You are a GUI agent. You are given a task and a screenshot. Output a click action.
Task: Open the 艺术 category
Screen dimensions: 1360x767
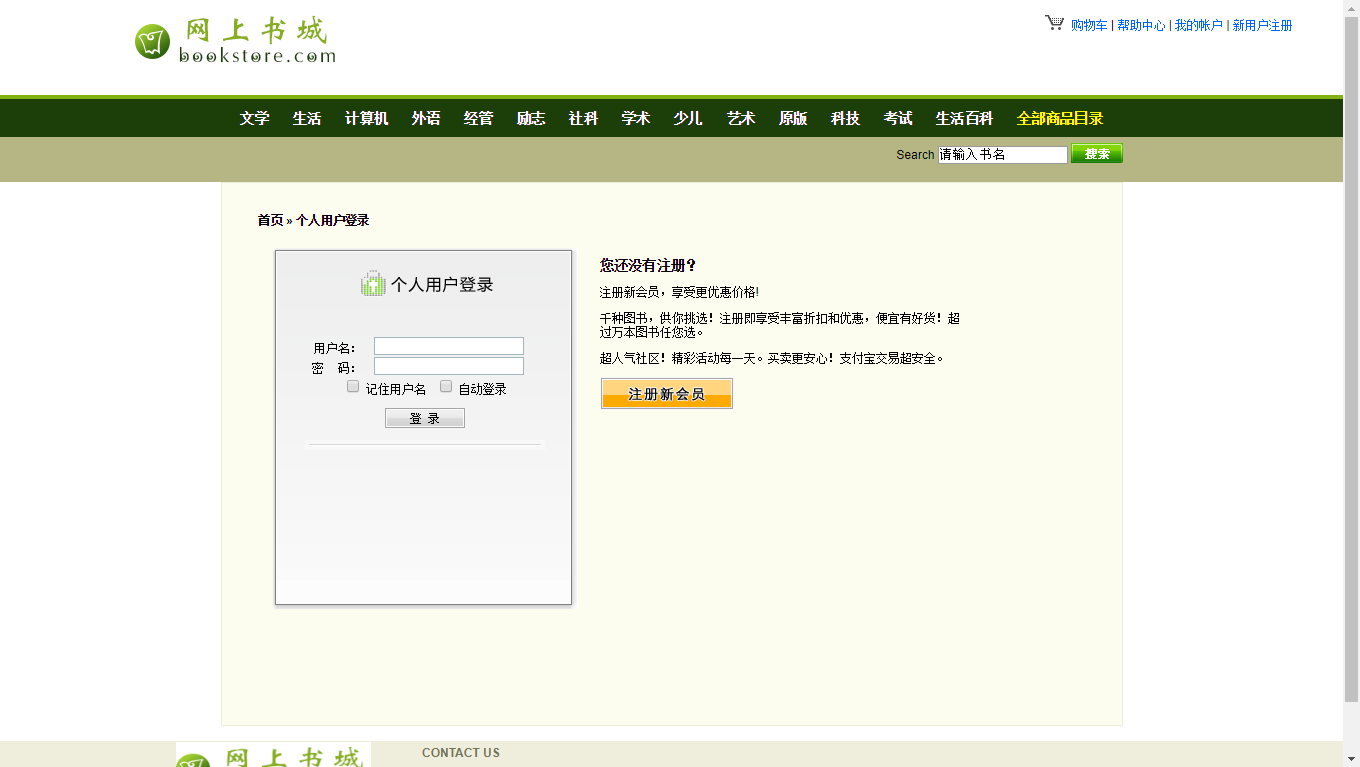pyautogui.click(x=741, y=118)
